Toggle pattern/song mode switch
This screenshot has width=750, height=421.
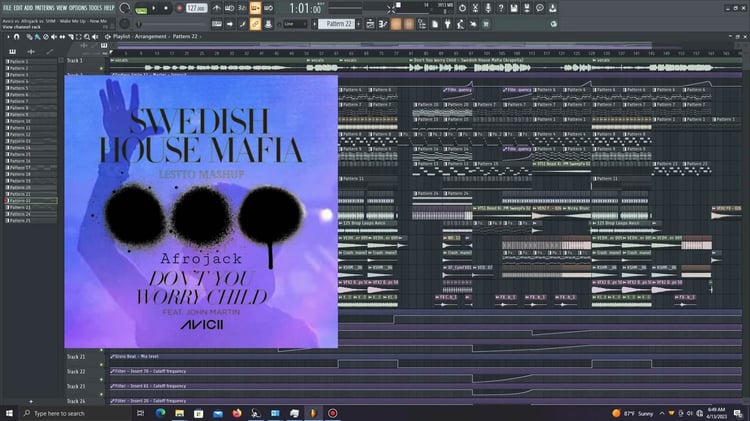(x=141, y=8)
